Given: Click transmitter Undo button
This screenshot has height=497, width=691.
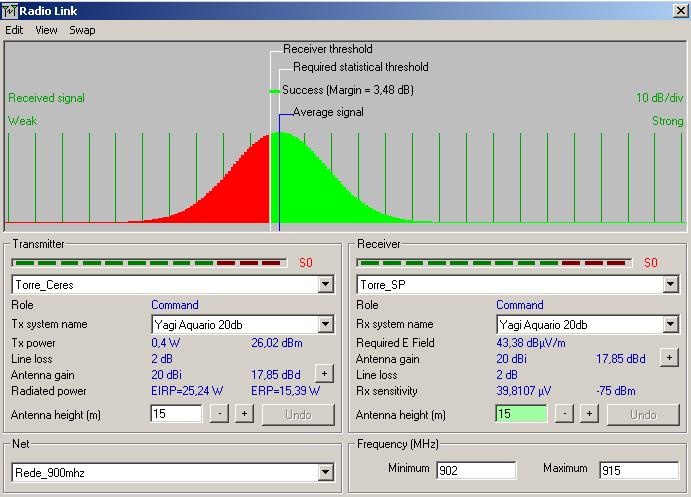Looking at the screenshot, I should (x=298, y=415).
